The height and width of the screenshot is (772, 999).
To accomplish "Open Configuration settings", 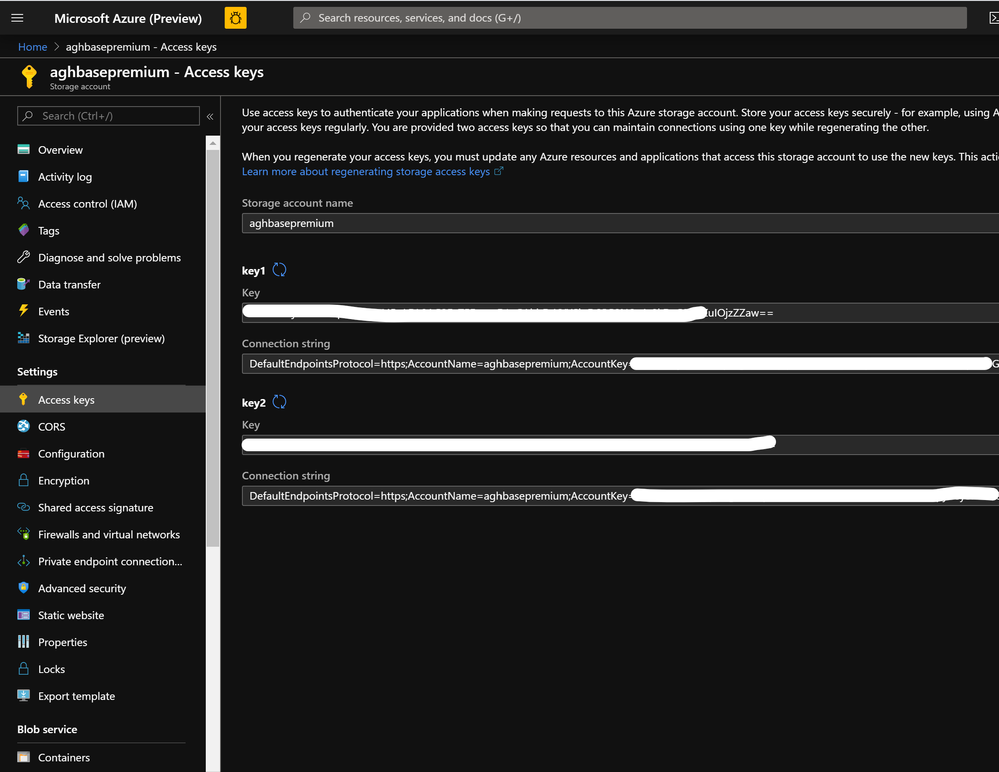I will click(102, 454).
